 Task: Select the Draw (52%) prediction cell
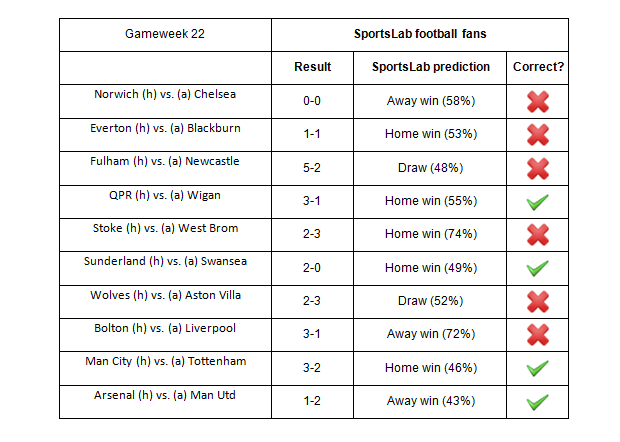click(430, 301)
